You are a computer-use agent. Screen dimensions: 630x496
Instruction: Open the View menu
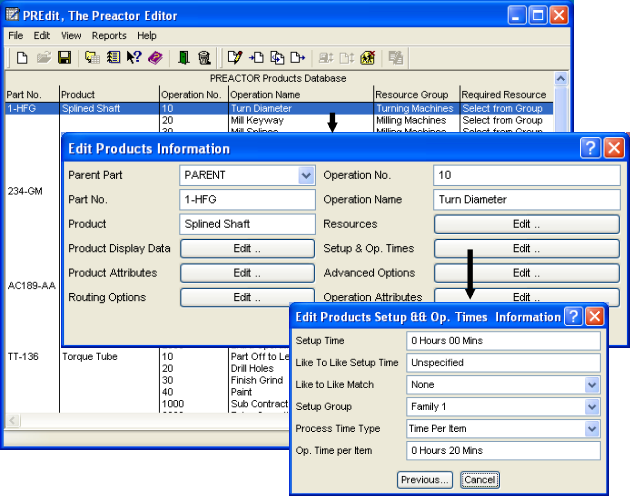click(71, 36)
